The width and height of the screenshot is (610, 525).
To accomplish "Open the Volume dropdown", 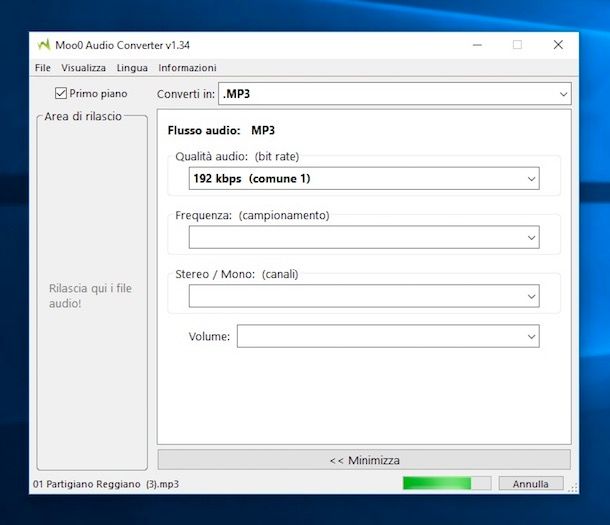I will (387, 337).
